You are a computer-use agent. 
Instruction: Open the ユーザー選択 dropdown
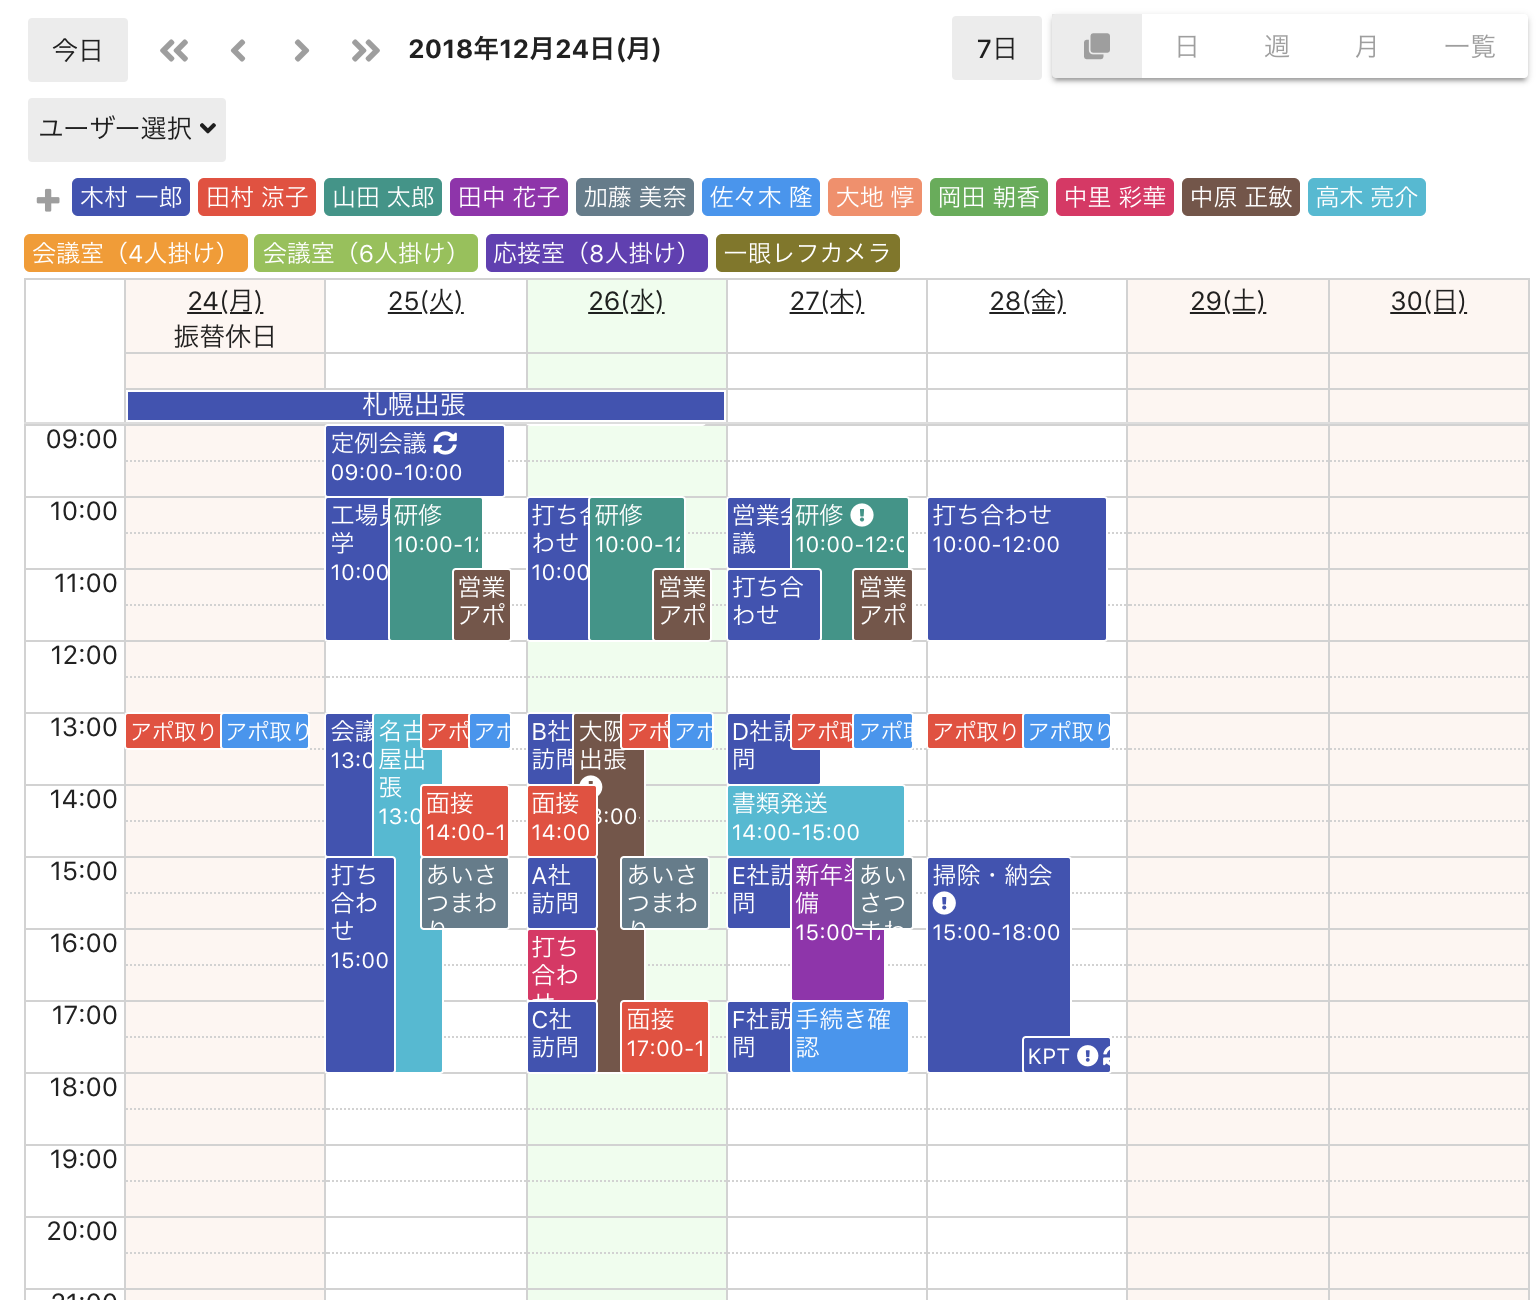127,129
